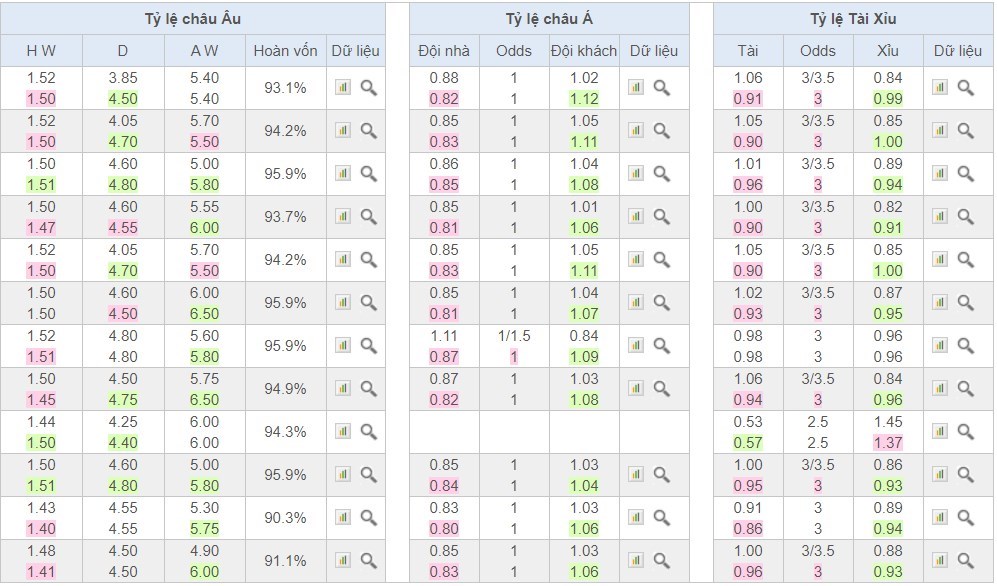Viewport: 997px width, 586px height.
Task: Open chart icon in 93.1% European odds row
Action: tap(343, 87)
